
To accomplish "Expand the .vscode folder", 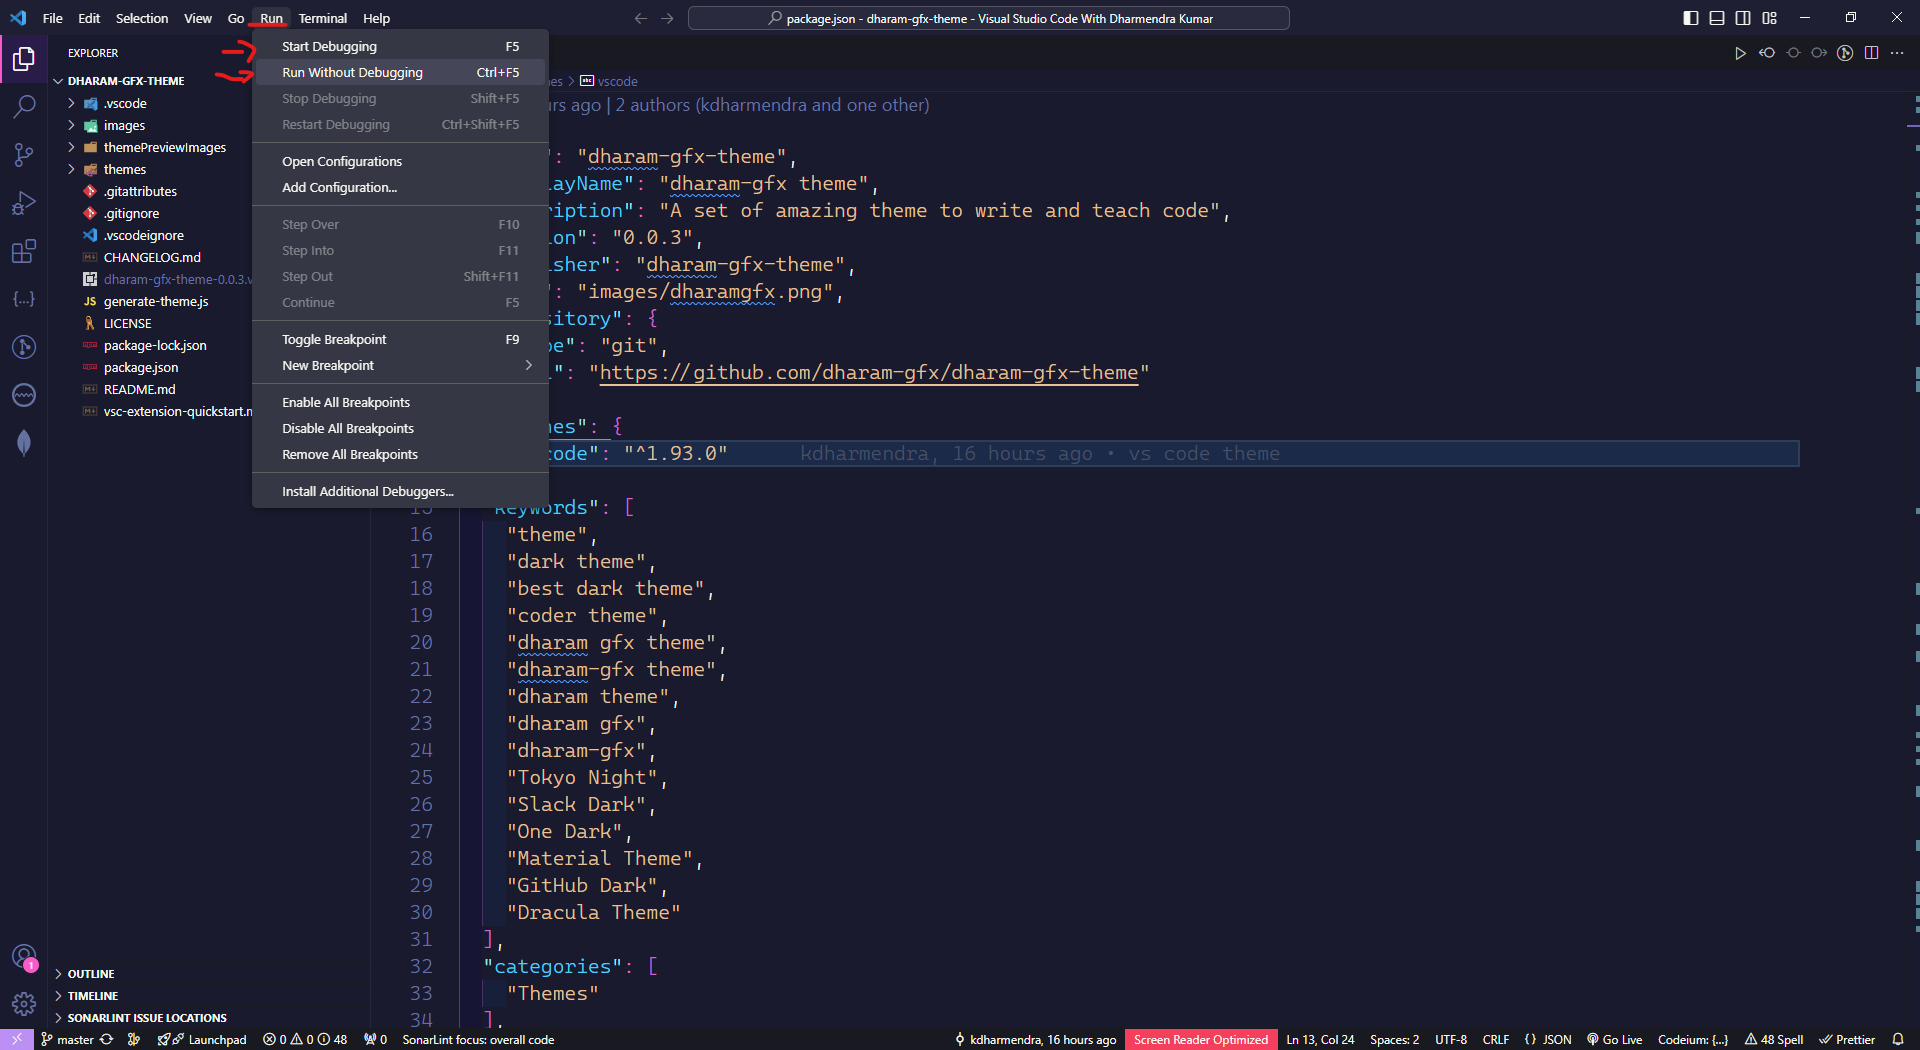I will click(125, 103).
